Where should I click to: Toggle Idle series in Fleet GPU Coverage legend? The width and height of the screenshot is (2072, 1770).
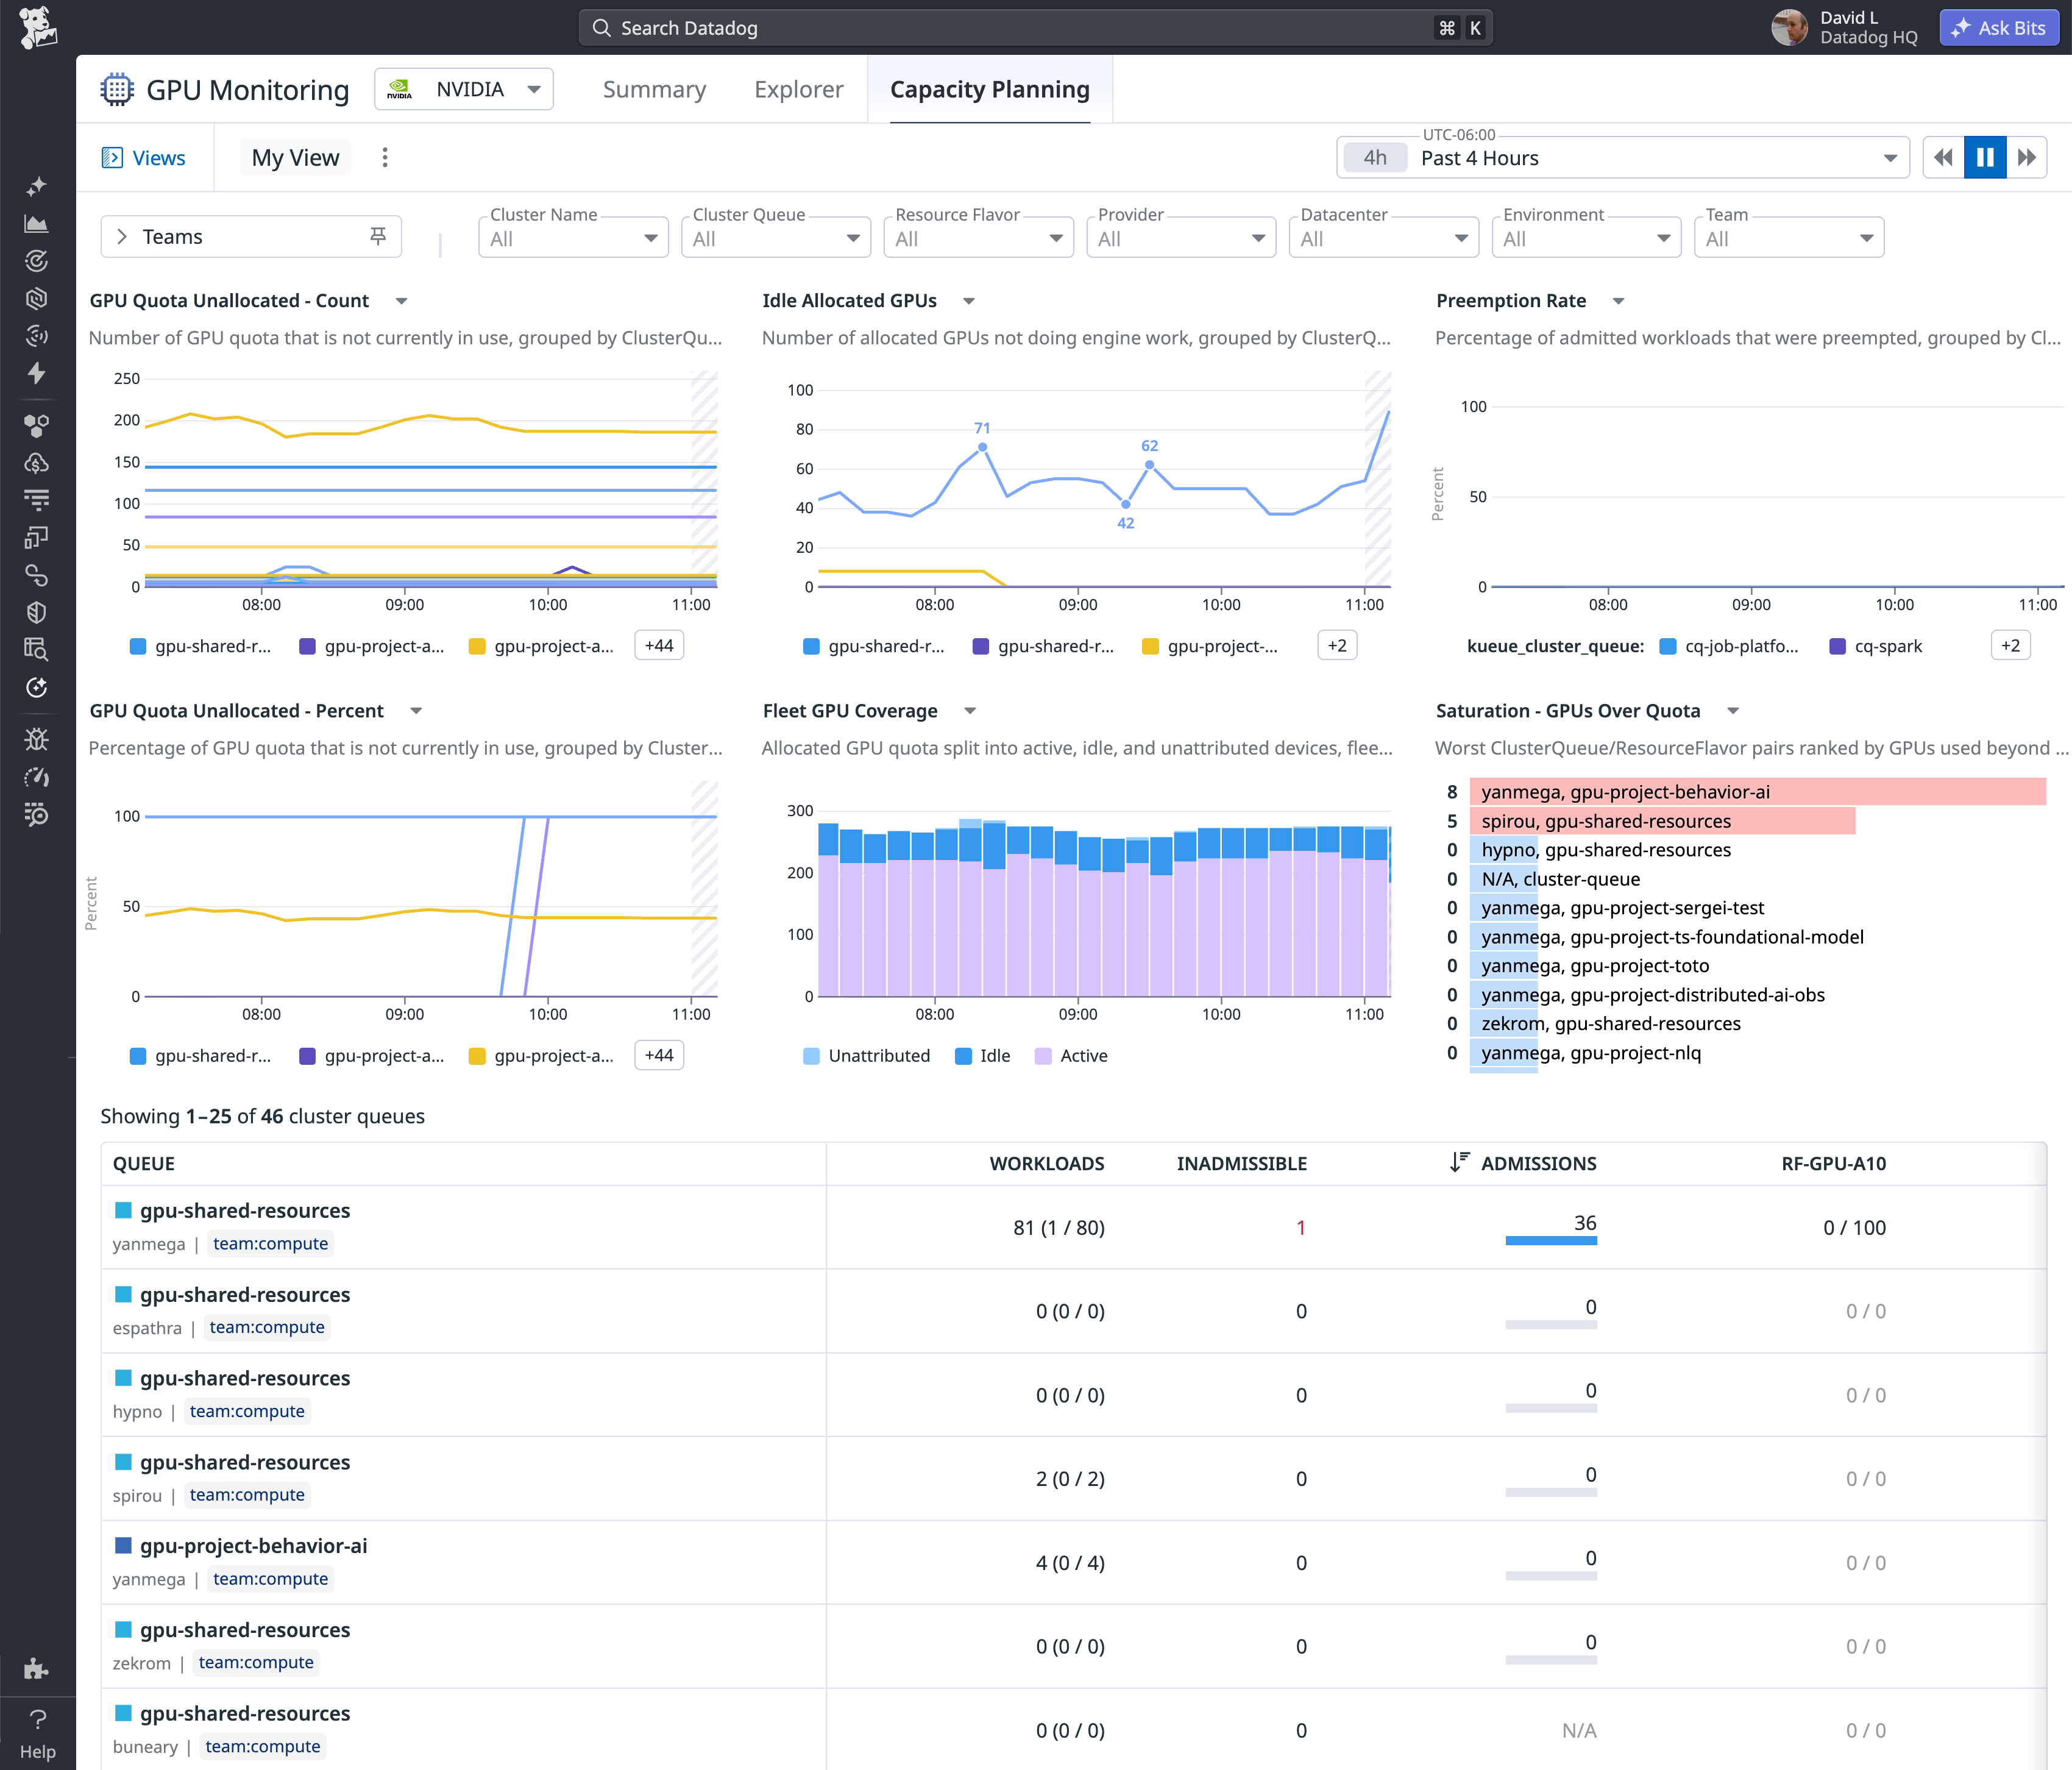(x=983, y=1056)
